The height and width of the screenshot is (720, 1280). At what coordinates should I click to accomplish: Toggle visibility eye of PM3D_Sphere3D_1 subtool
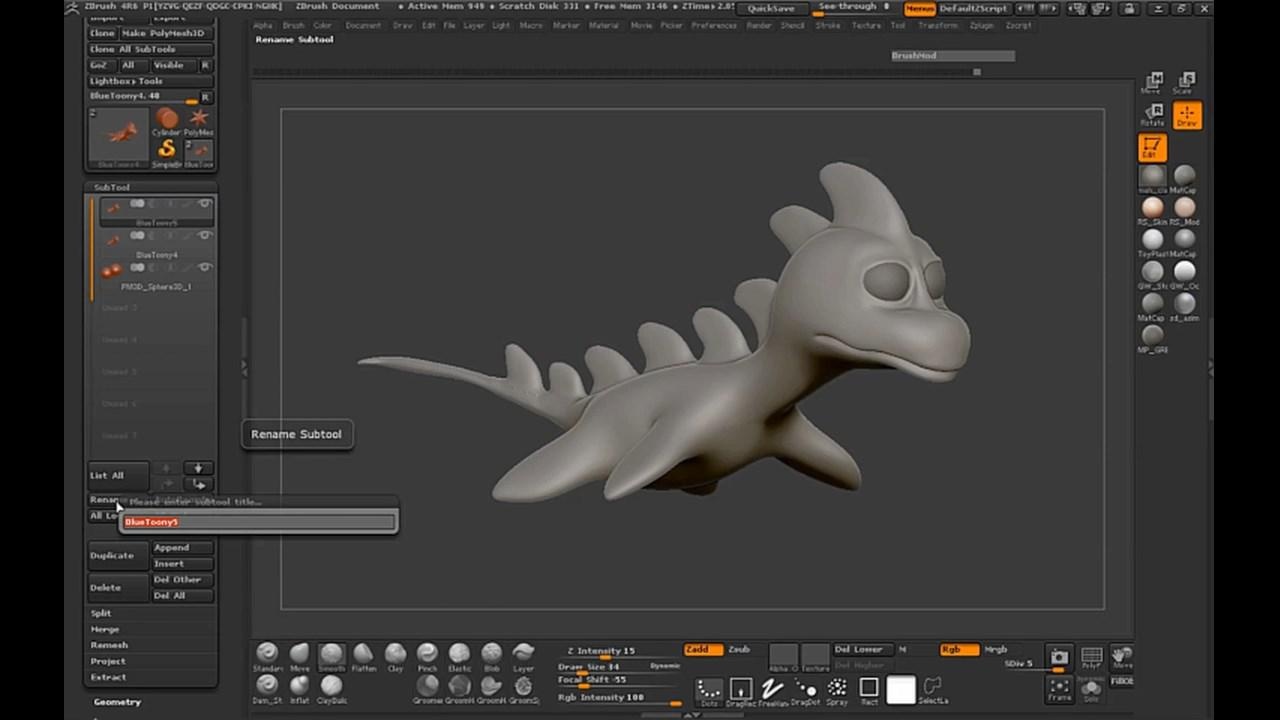click(205, 268)
